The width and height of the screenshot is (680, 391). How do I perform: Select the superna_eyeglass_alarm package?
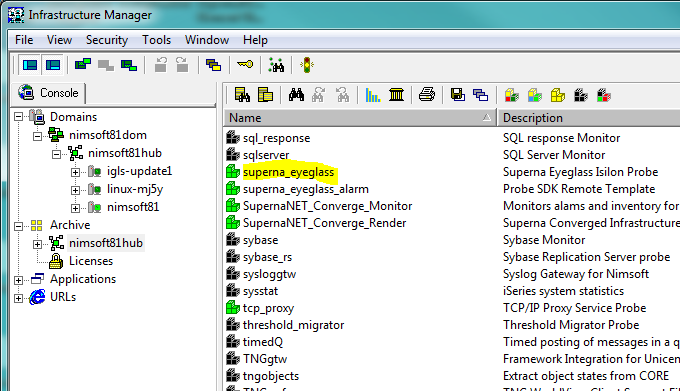306,189
